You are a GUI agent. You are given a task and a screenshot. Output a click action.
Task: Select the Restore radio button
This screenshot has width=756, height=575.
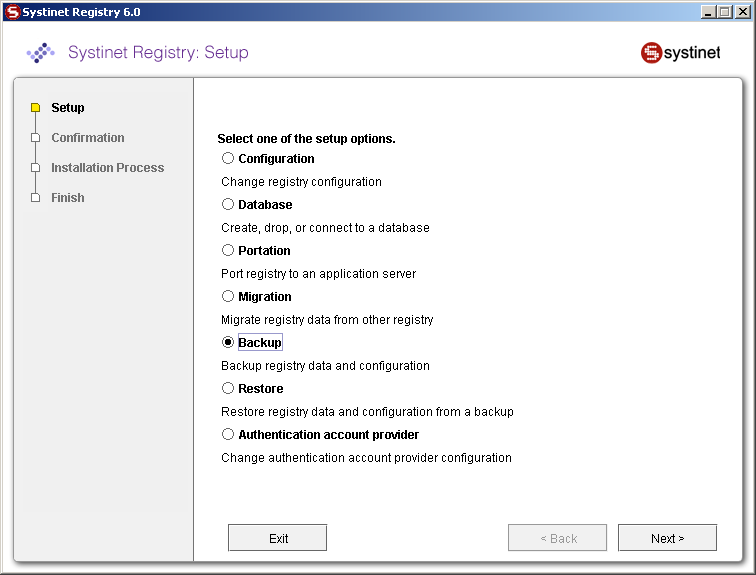tap(228, 388)
